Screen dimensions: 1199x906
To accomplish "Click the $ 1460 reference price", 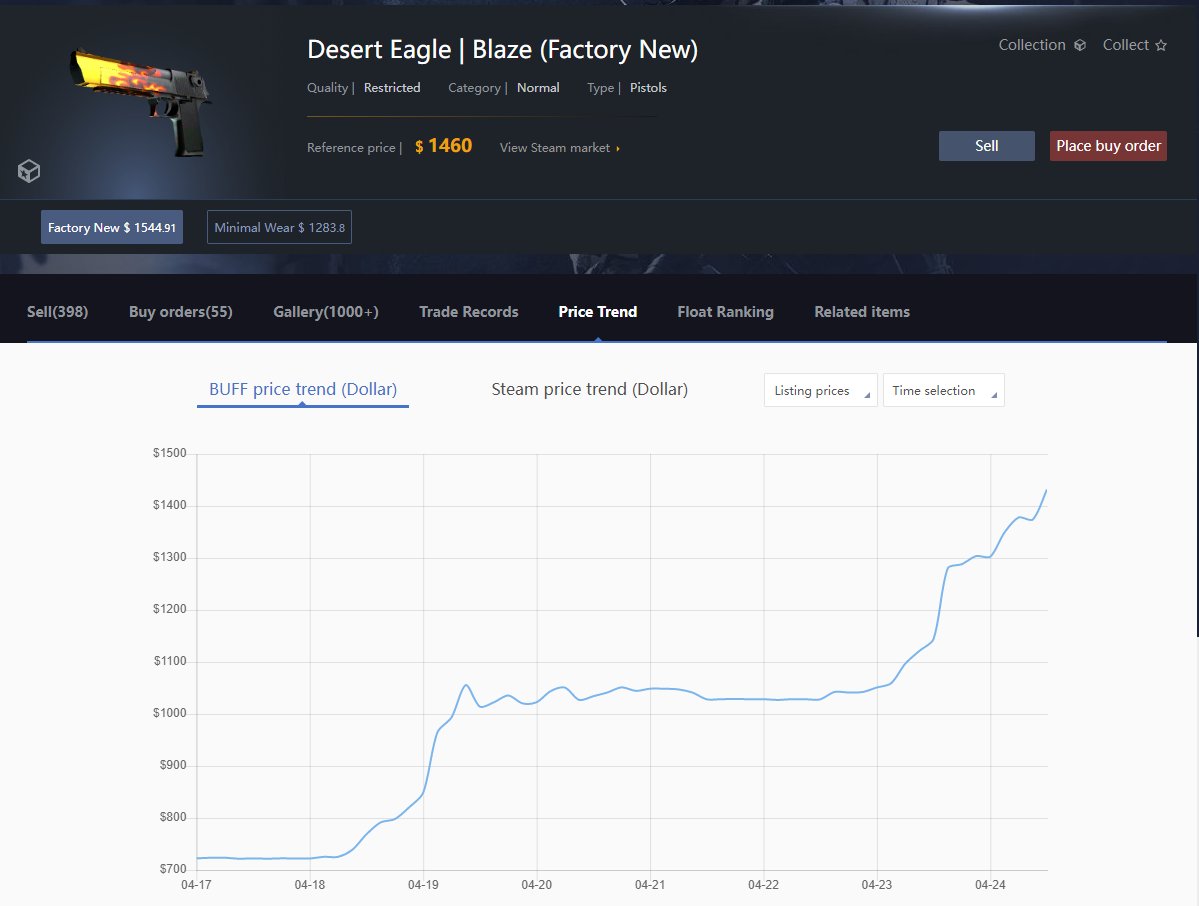I will point(444,146).
